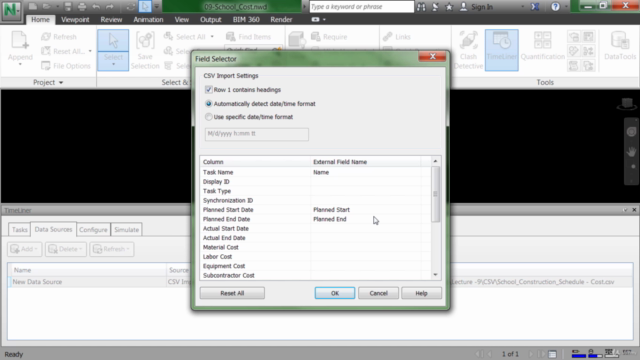This screenshot has height=360, width=640.
Task: Select New Data Source row in TimeLiner
Action: tap(320, 282)
